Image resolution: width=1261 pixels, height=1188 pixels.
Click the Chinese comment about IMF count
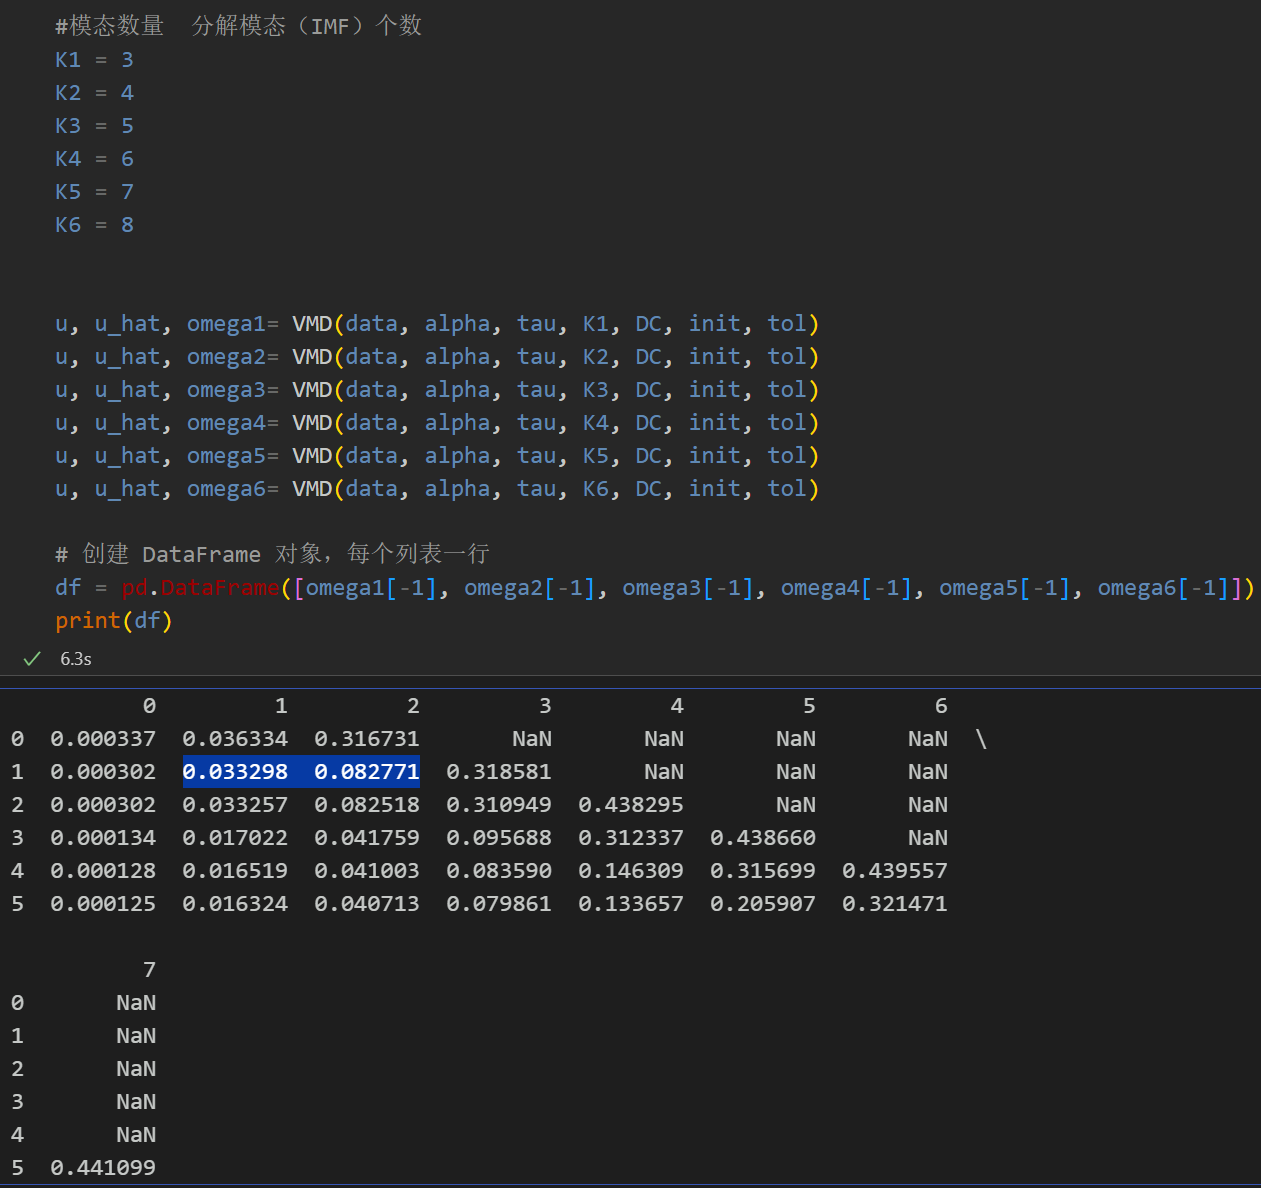pyautogui.click(x=238, y=26)
